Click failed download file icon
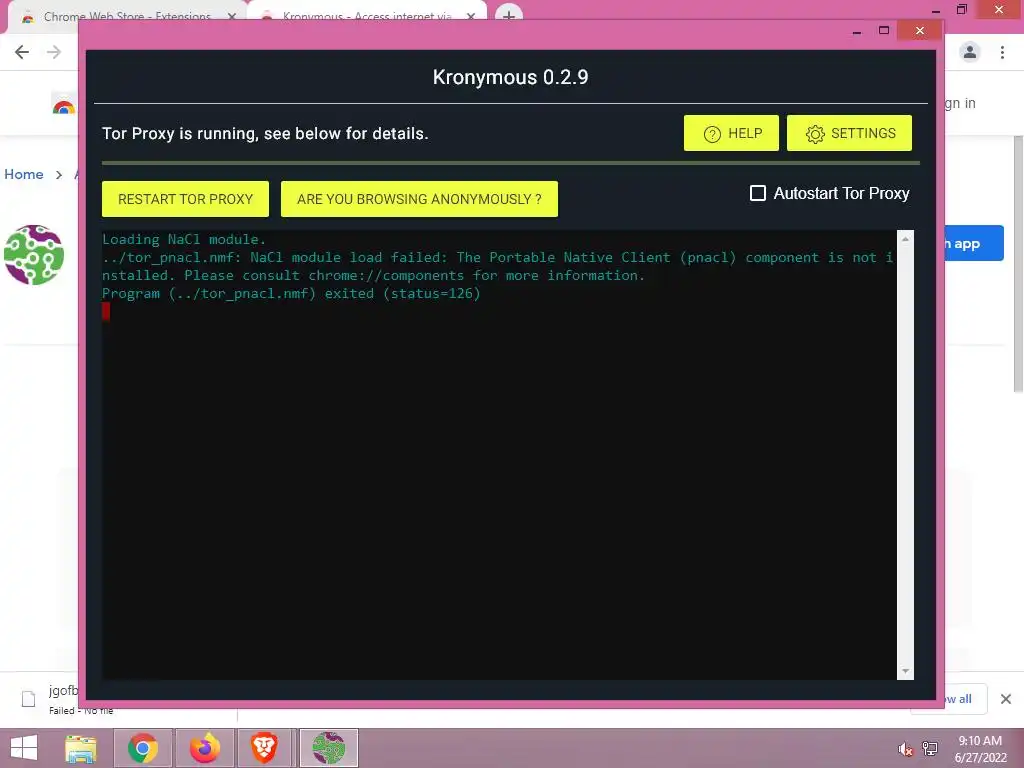 29,699
